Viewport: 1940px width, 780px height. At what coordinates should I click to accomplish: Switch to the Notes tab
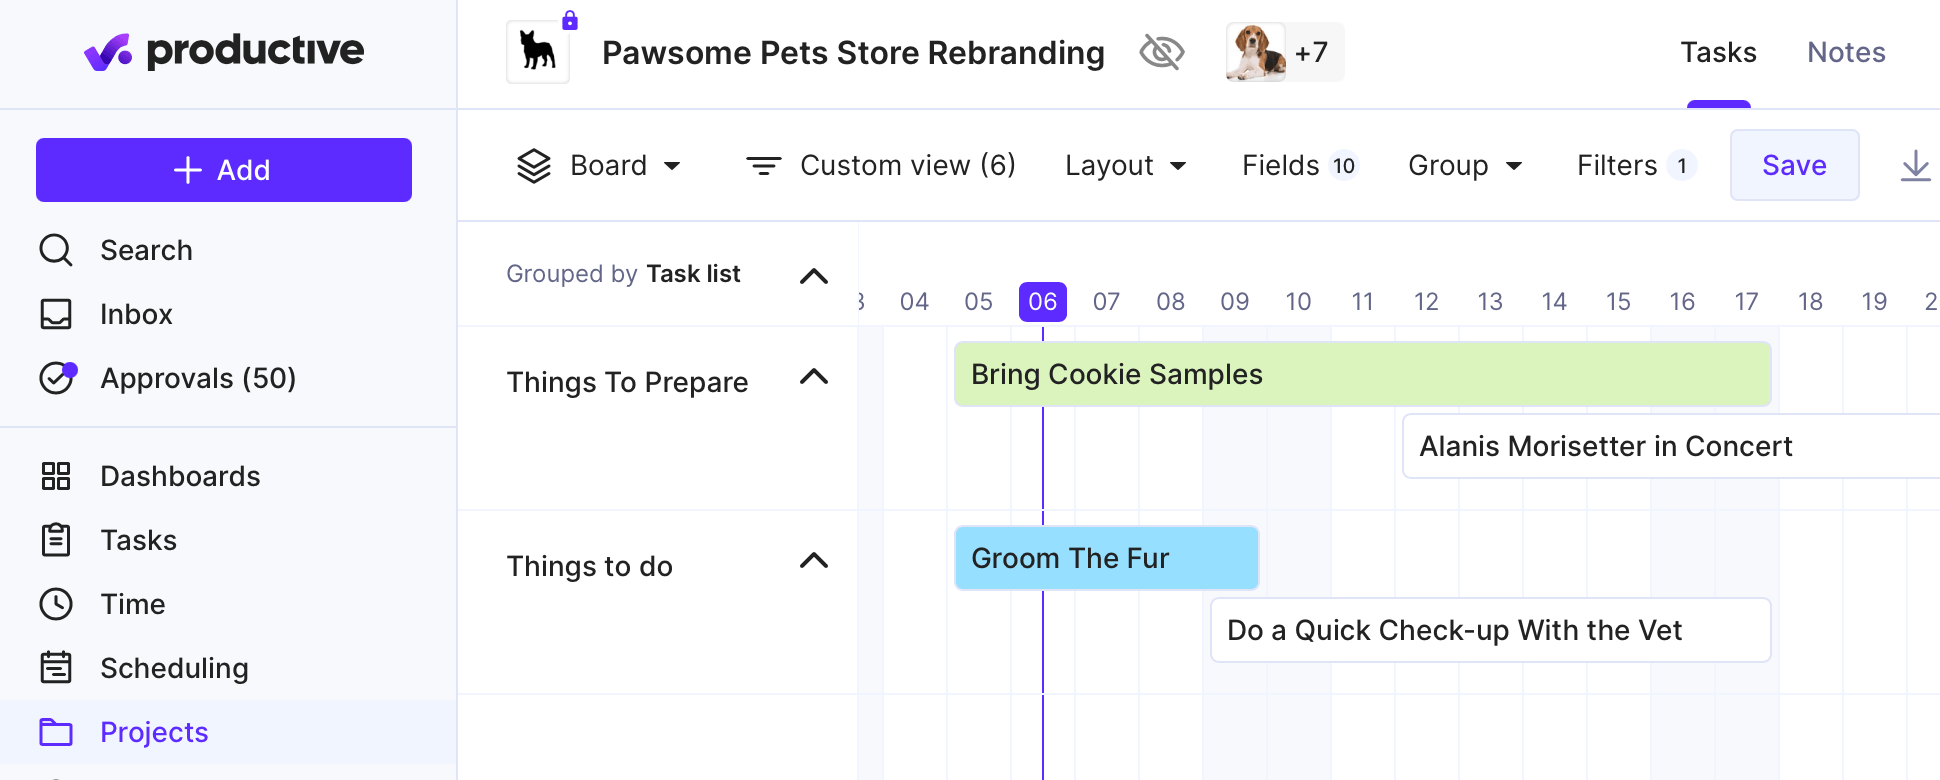point(1845,52)
